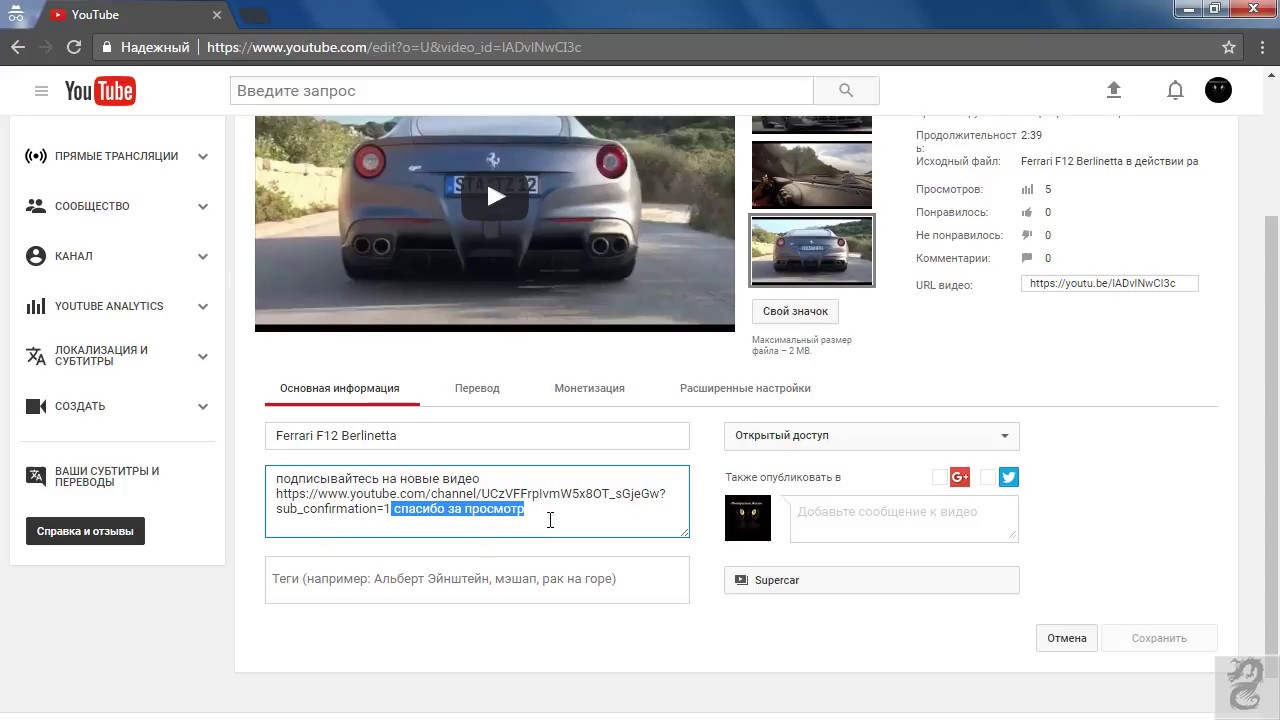
Task: Bookmark this page with the star
Action: click(1229, 47)
